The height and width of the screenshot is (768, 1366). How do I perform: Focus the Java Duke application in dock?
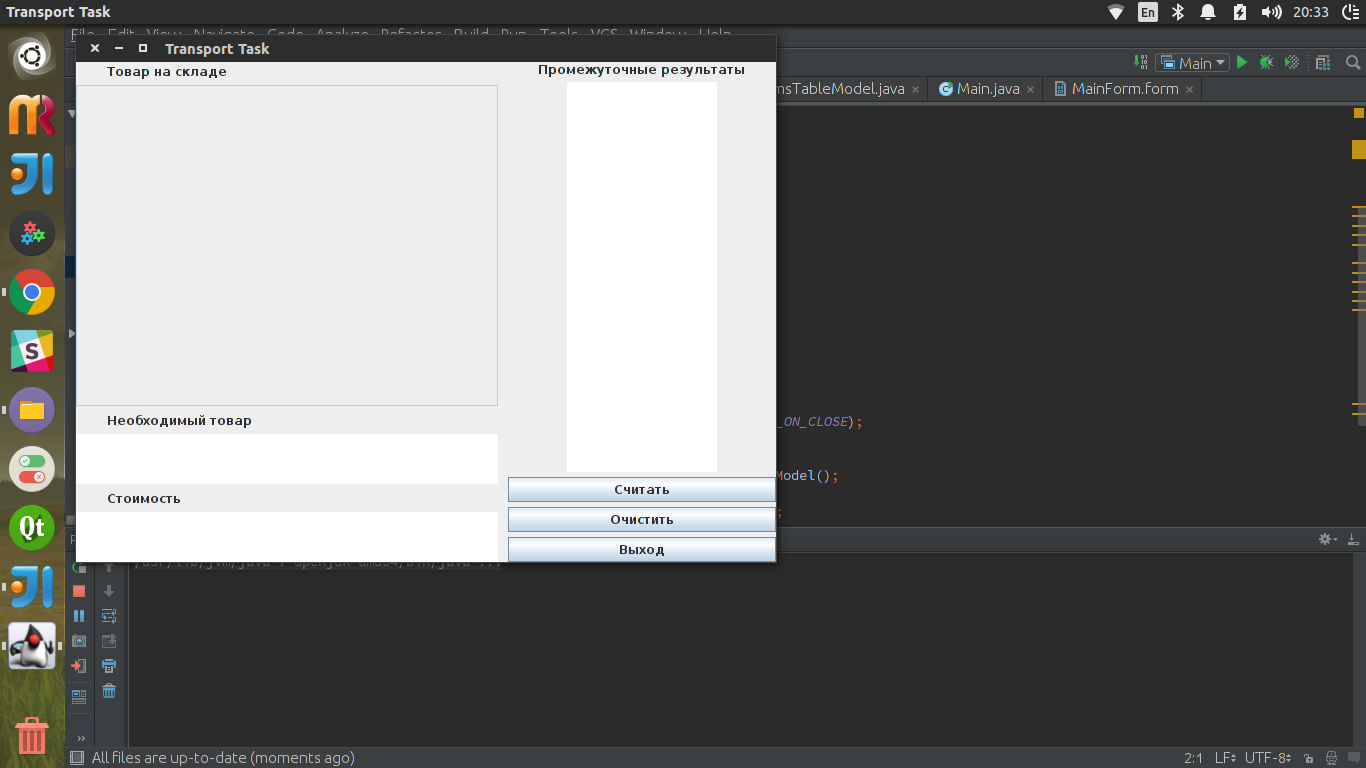[x=32, y=645]
